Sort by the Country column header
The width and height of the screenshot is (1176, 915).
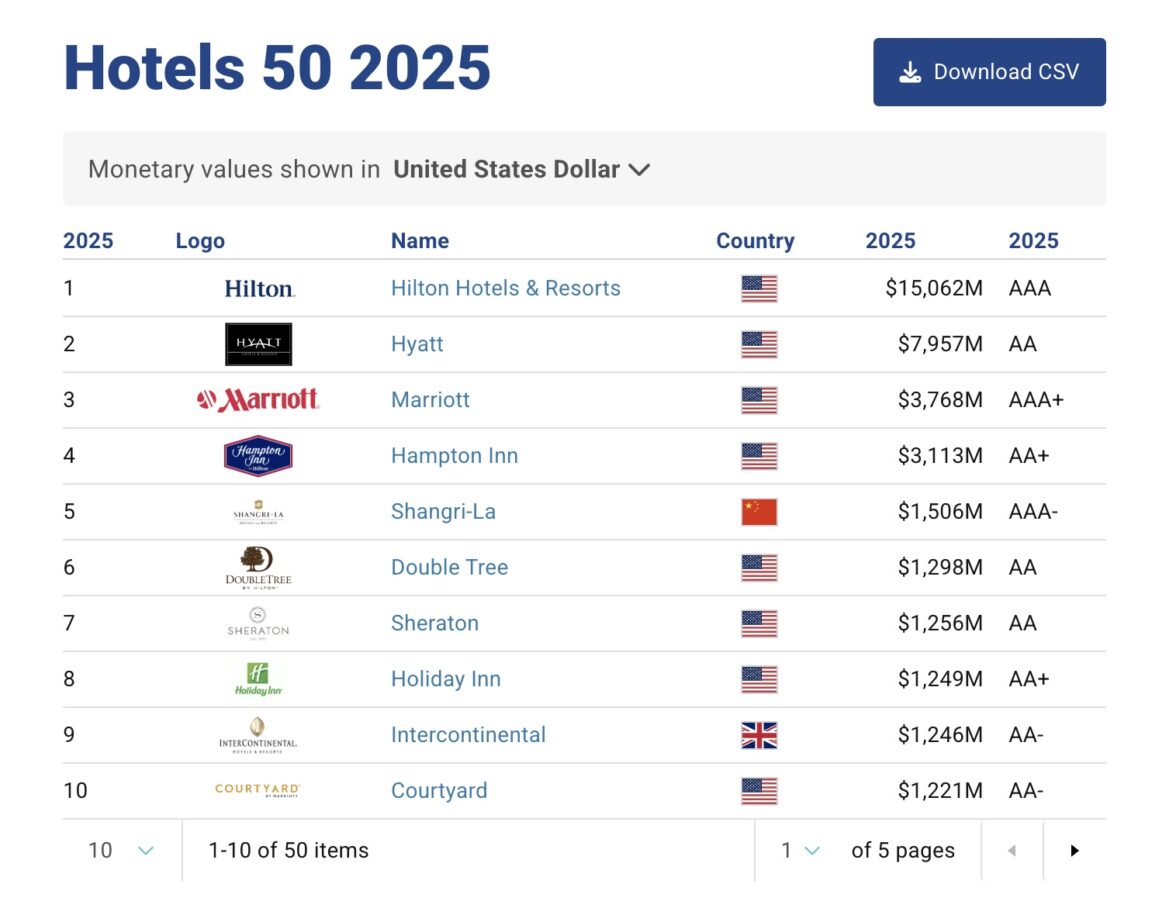coord(755,241)
